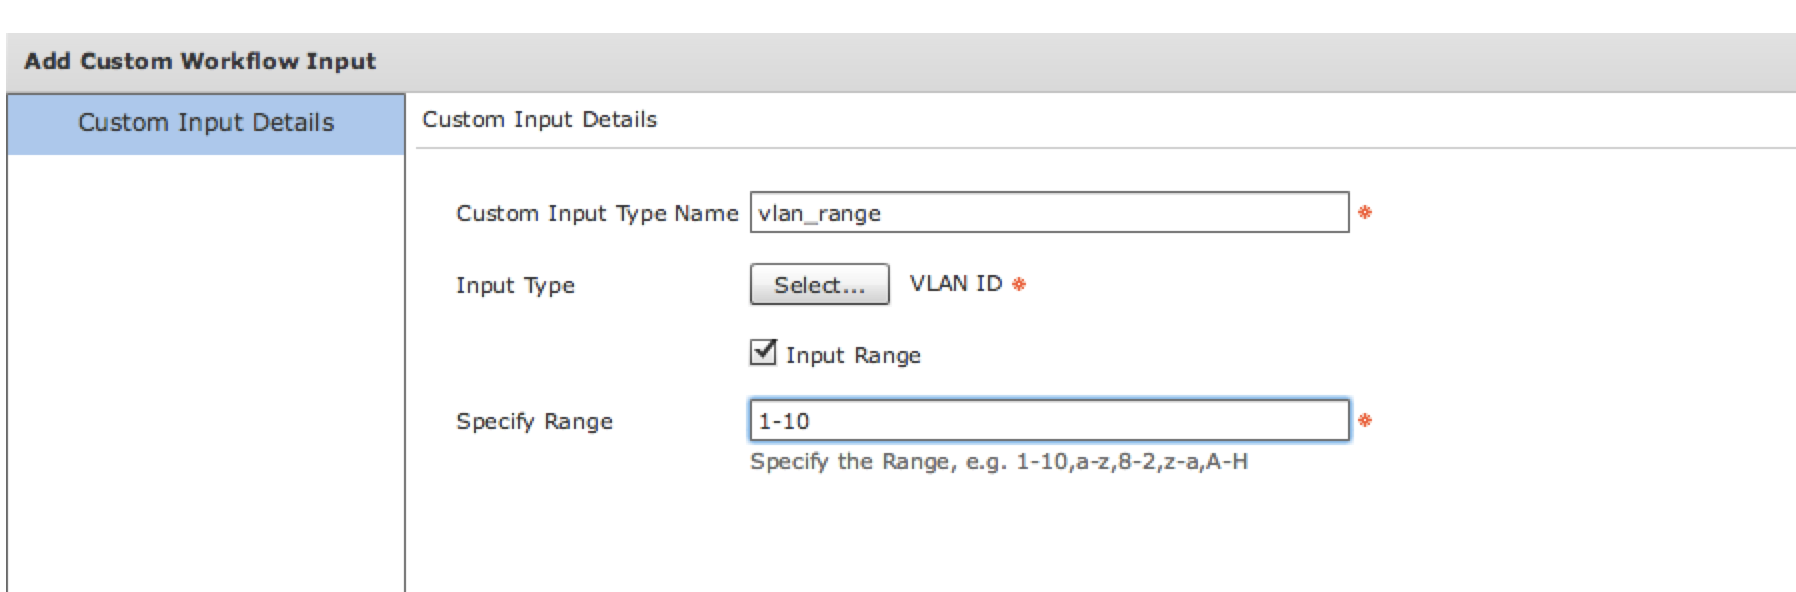Click the divider line under the pane heading
The image size is (1796, 592).
tap(1105, 148)
